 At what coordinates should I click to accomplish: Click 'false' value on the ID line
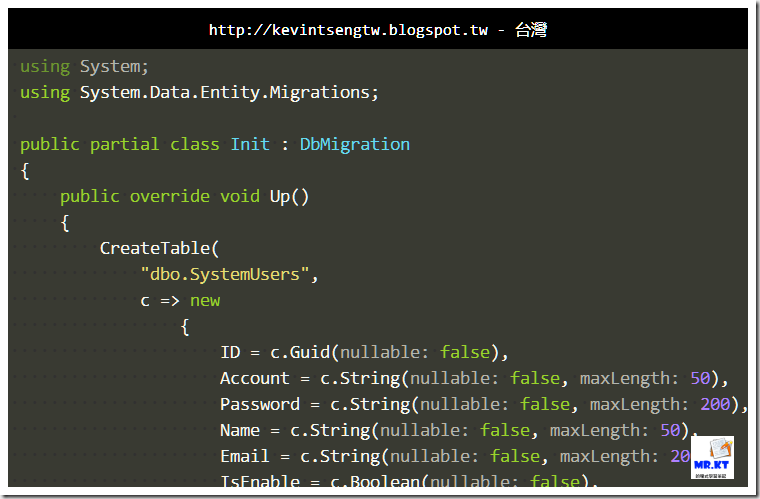tap(465, 353)
